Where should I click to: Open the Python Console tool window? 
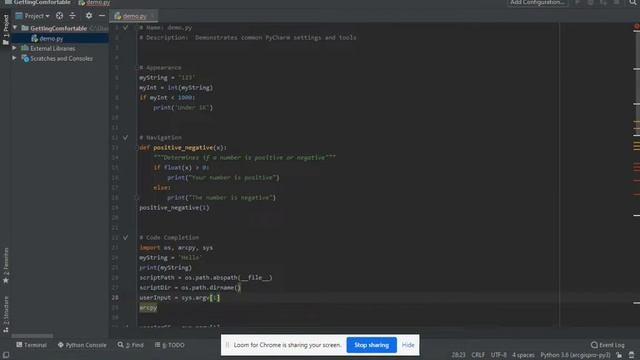[x=82, y=345]
